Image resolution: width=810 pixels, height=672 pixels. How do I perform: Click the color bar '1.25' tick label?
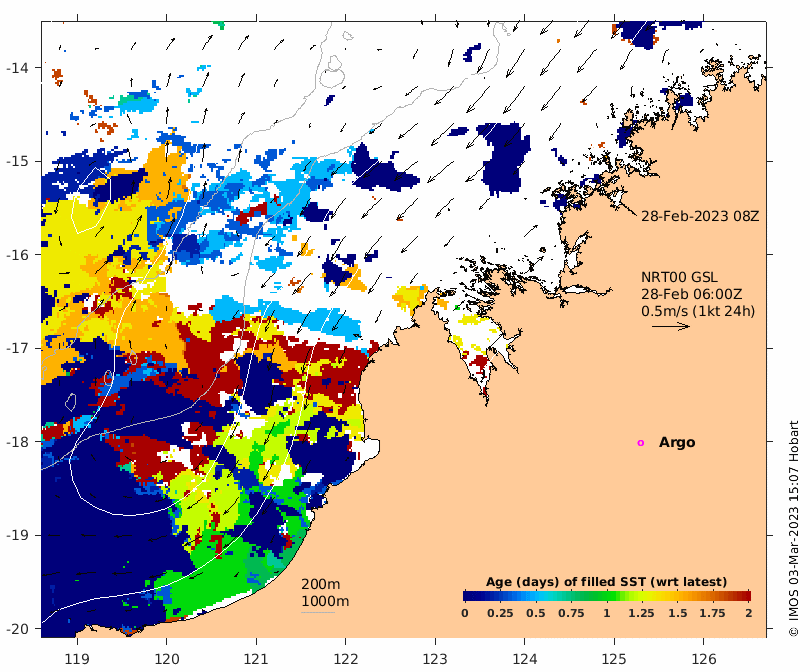tap(642, 613)
